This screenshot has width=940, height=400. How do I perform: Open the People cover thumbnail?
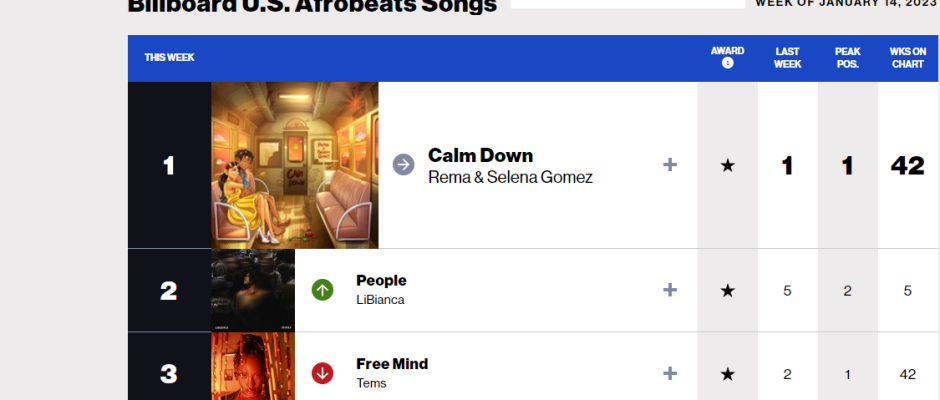[253, 290]
